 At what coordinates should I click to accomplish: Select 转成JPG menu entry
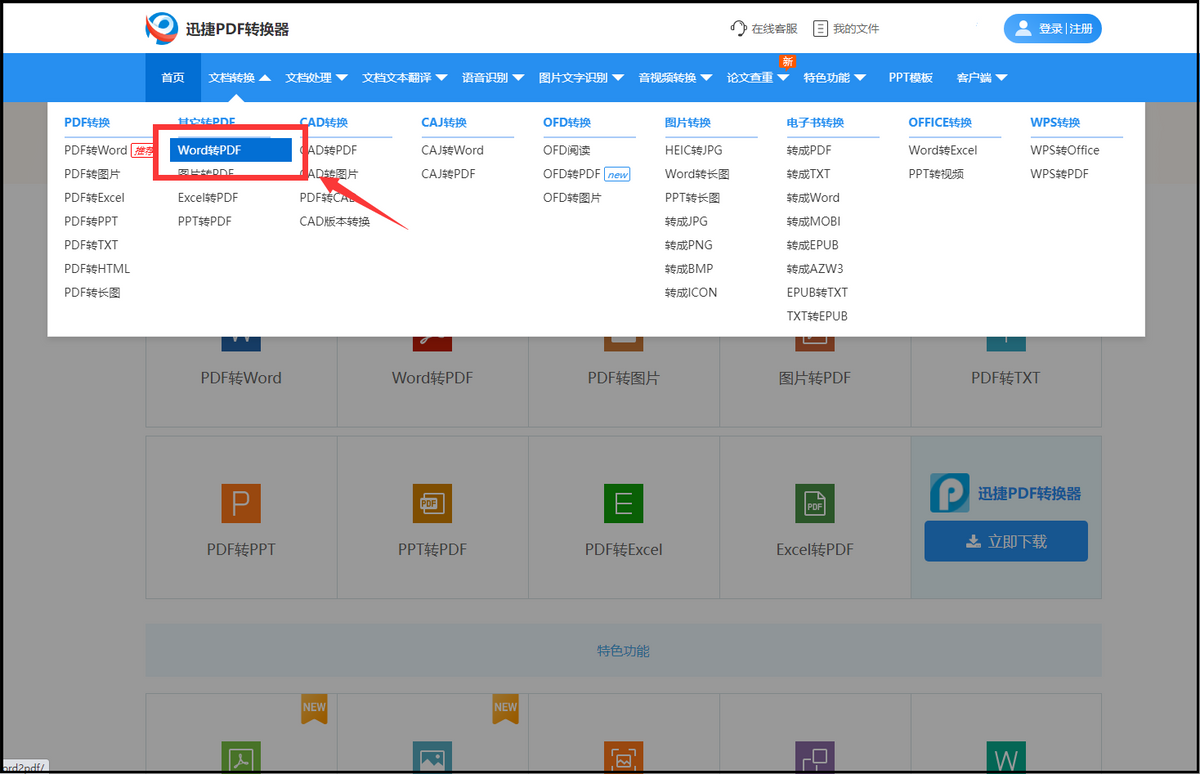tap(686, 221)
